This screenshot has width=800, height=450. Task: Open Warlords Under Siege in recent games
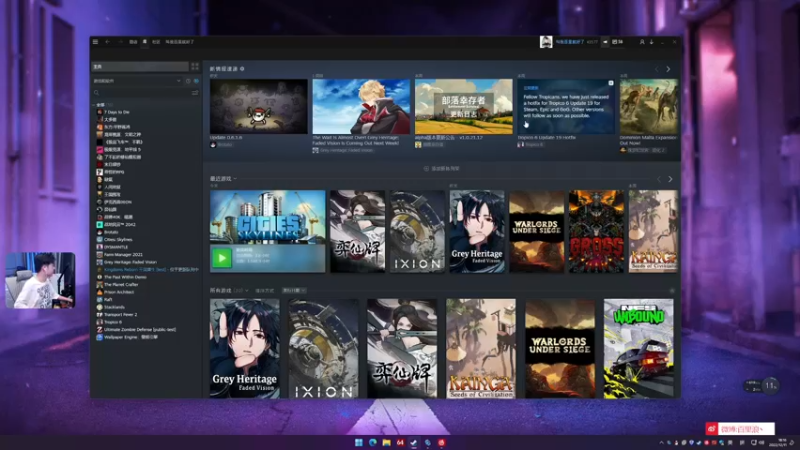click(x=537, y=231)
